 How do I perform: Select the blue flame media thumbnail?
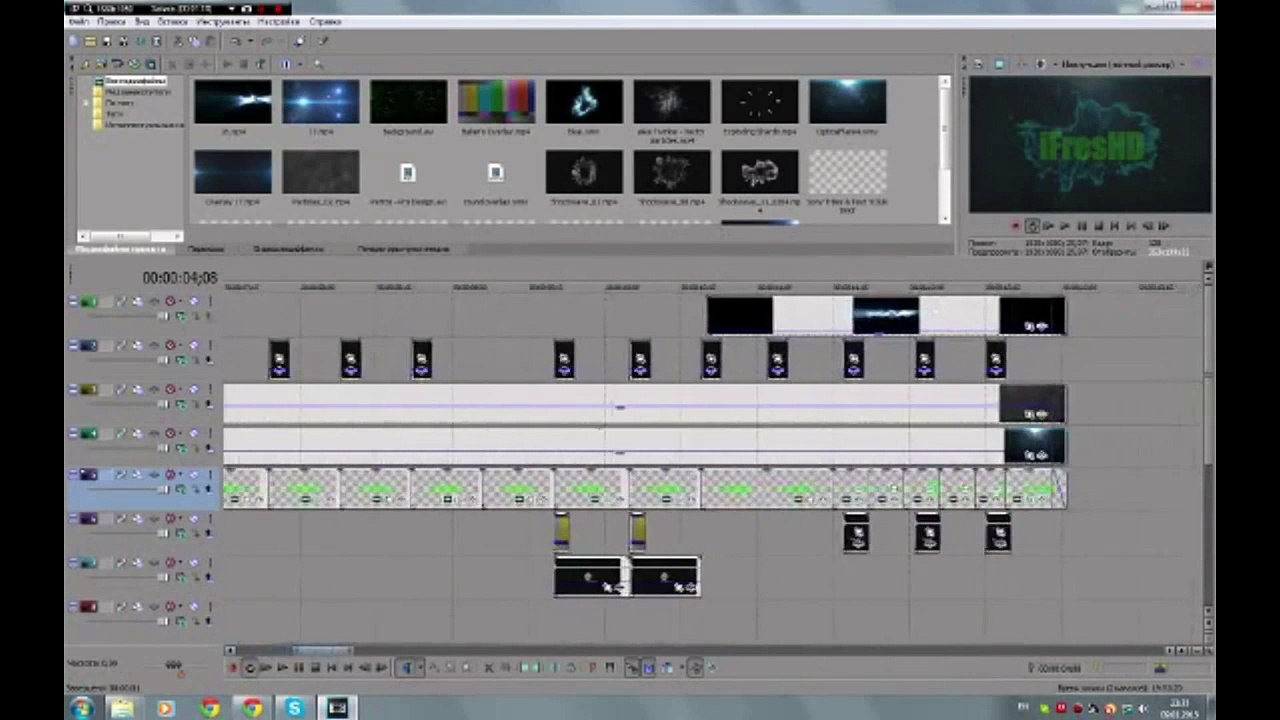584,102
